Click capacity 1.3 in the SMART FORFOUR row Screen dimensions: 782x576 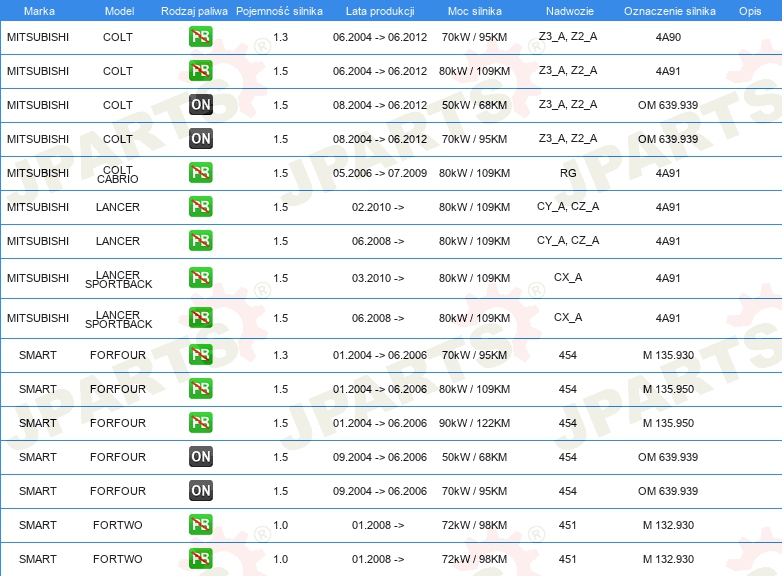pos(280,355)
